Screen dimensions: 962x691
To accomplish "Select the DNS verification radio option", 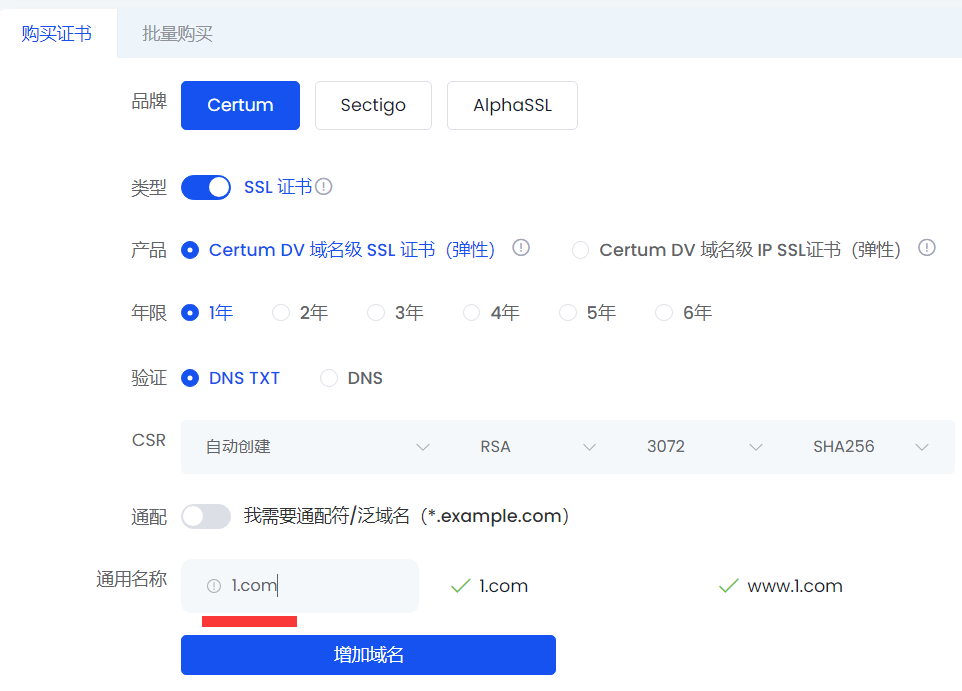I will point(329,378).
